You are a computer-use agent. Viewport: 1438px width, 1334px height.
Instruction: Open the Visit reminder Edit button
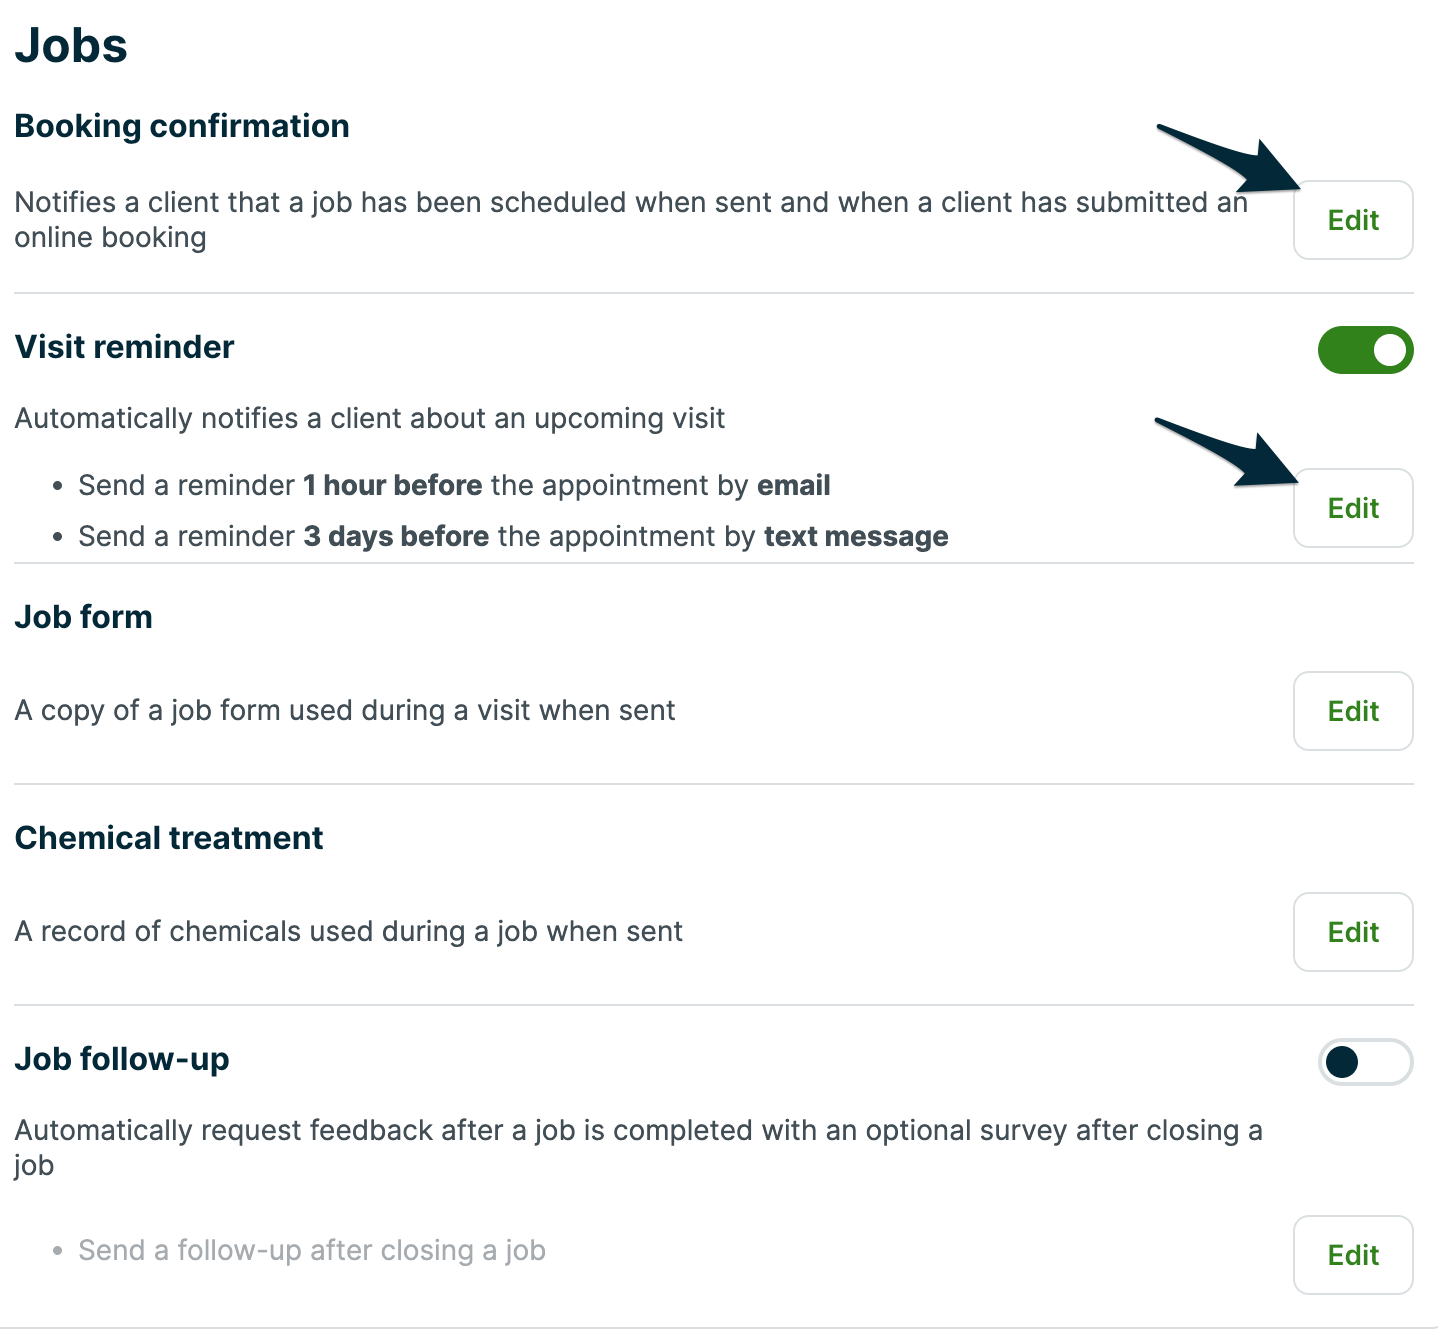point(1352,508)
